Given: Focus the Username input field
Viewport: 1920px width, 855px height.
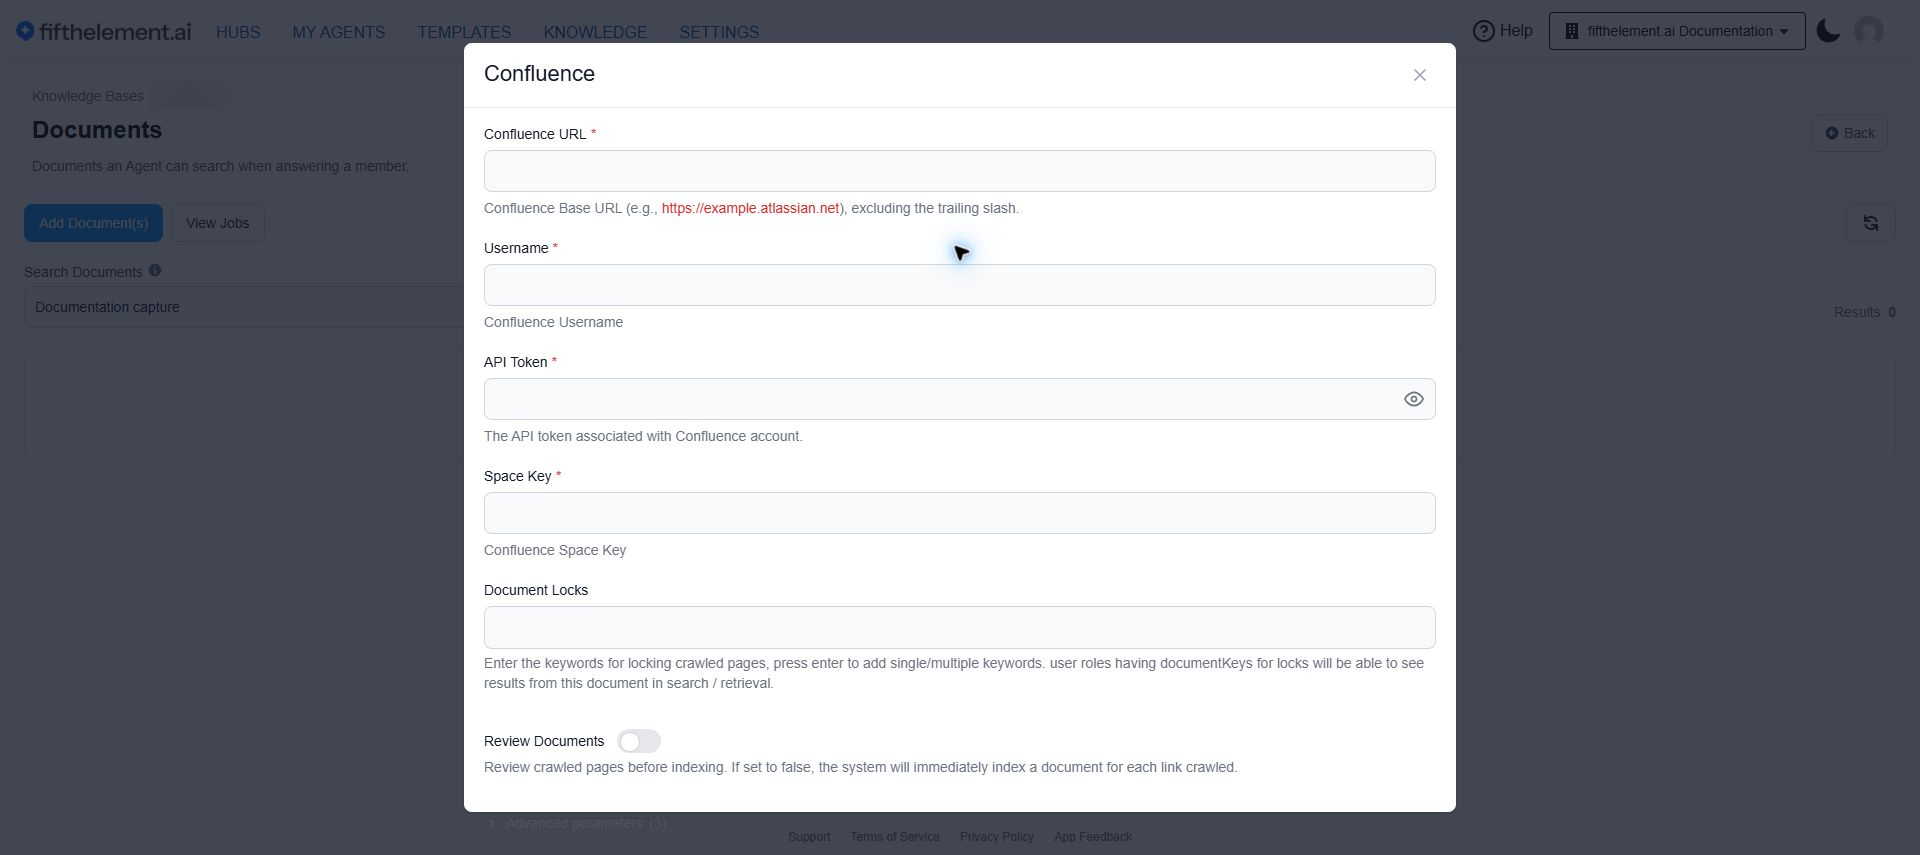Looking at the screenshot, I should (x=959, y=285).
